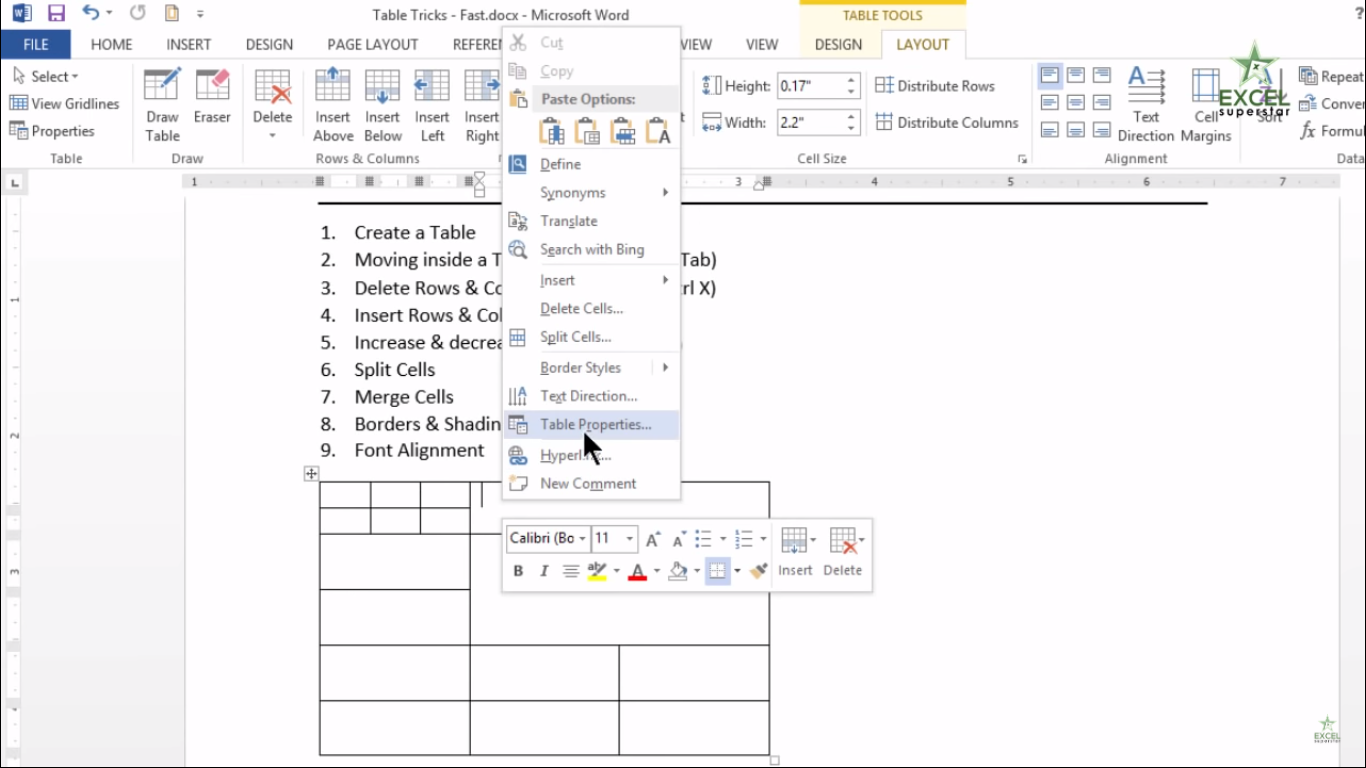The image size is (1366, 768).
Task: Select the Eraser tool in ribbon
Action: click(212, 97)
